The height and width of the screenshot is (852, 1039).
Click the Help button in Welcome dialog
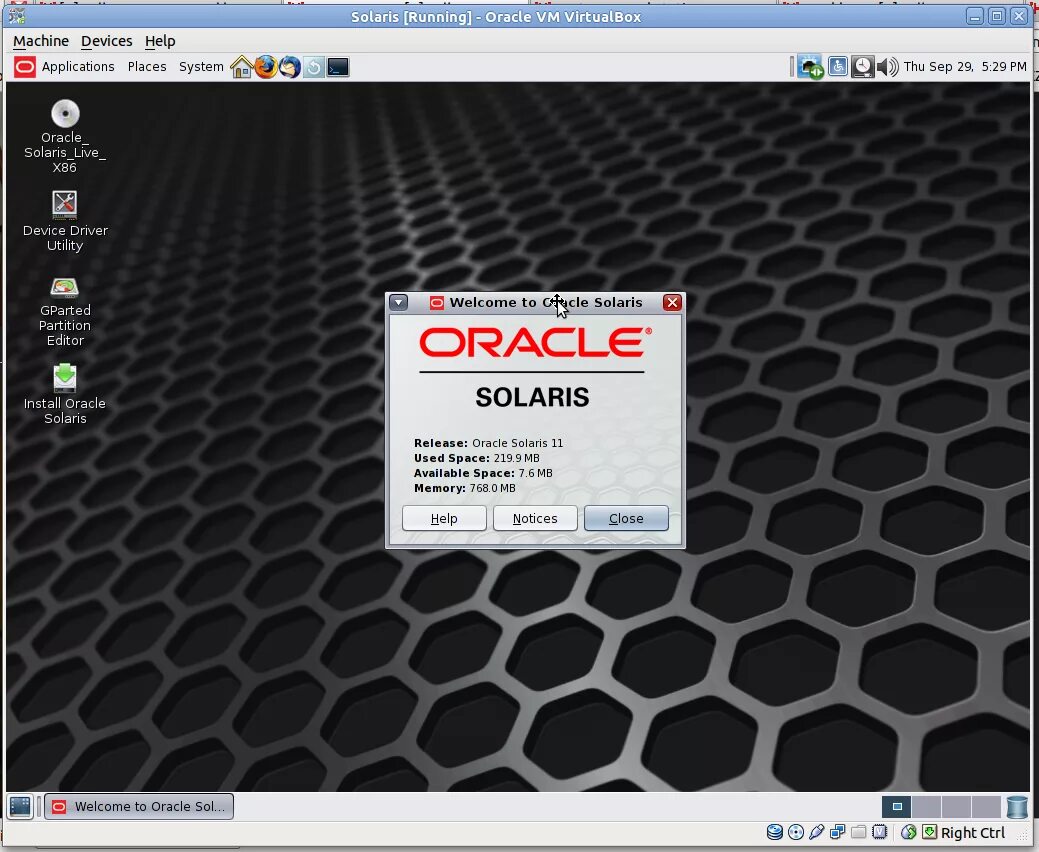[444, 518]
